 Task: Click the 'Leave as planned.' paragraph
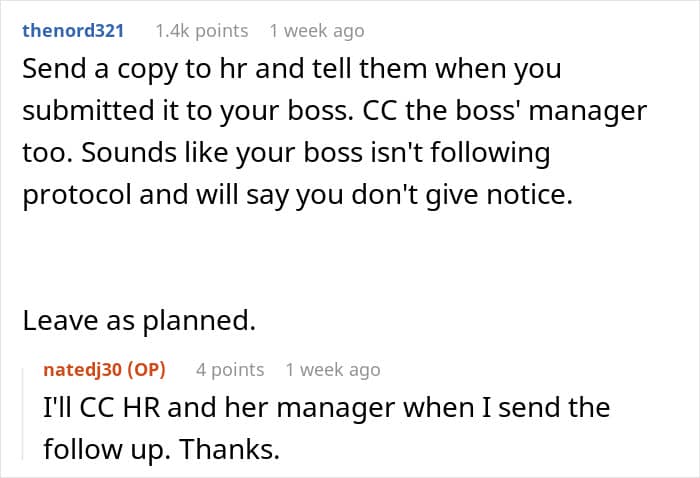pyautogui.click(x=139, y=321)
